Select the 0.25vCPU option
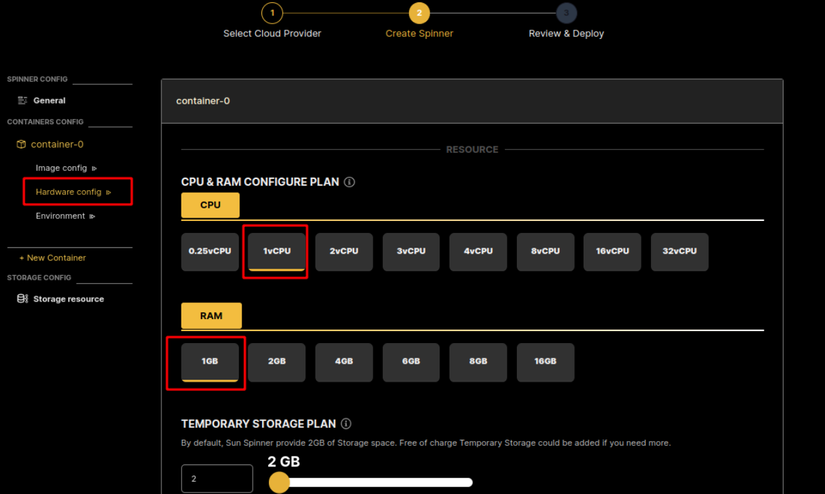The image size is (825, 494). [210, 252]
